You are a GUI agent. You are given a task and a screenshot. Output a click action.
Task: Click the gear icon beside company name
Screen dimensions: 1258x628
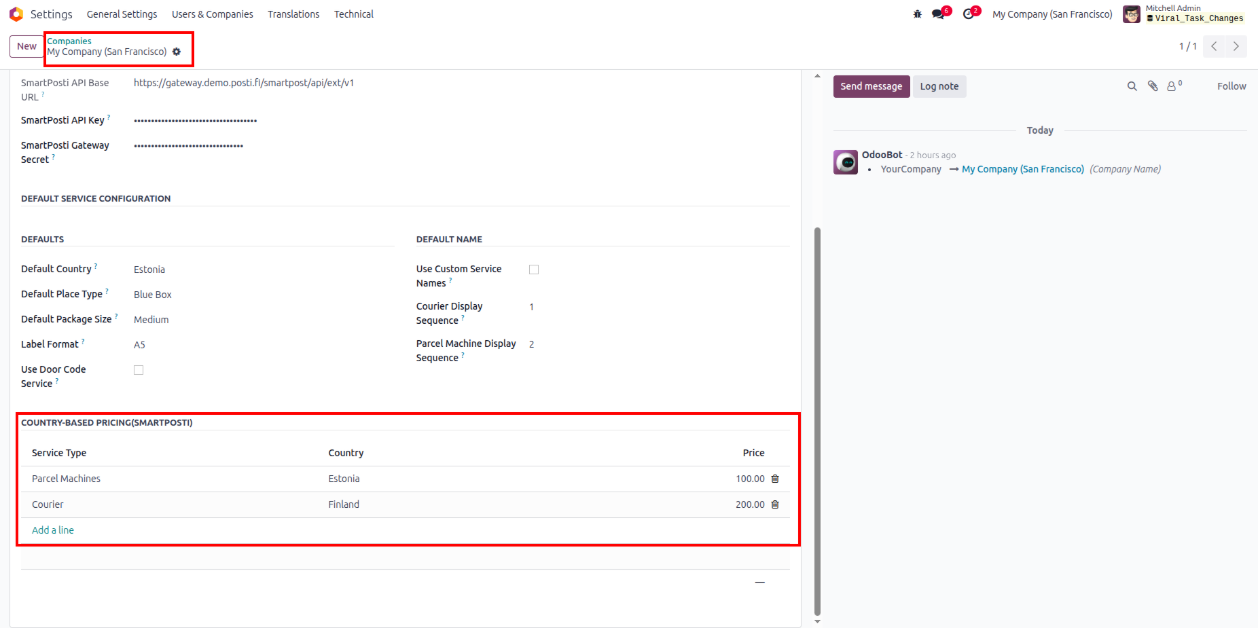pyautogui.click(x=177, y=52)
